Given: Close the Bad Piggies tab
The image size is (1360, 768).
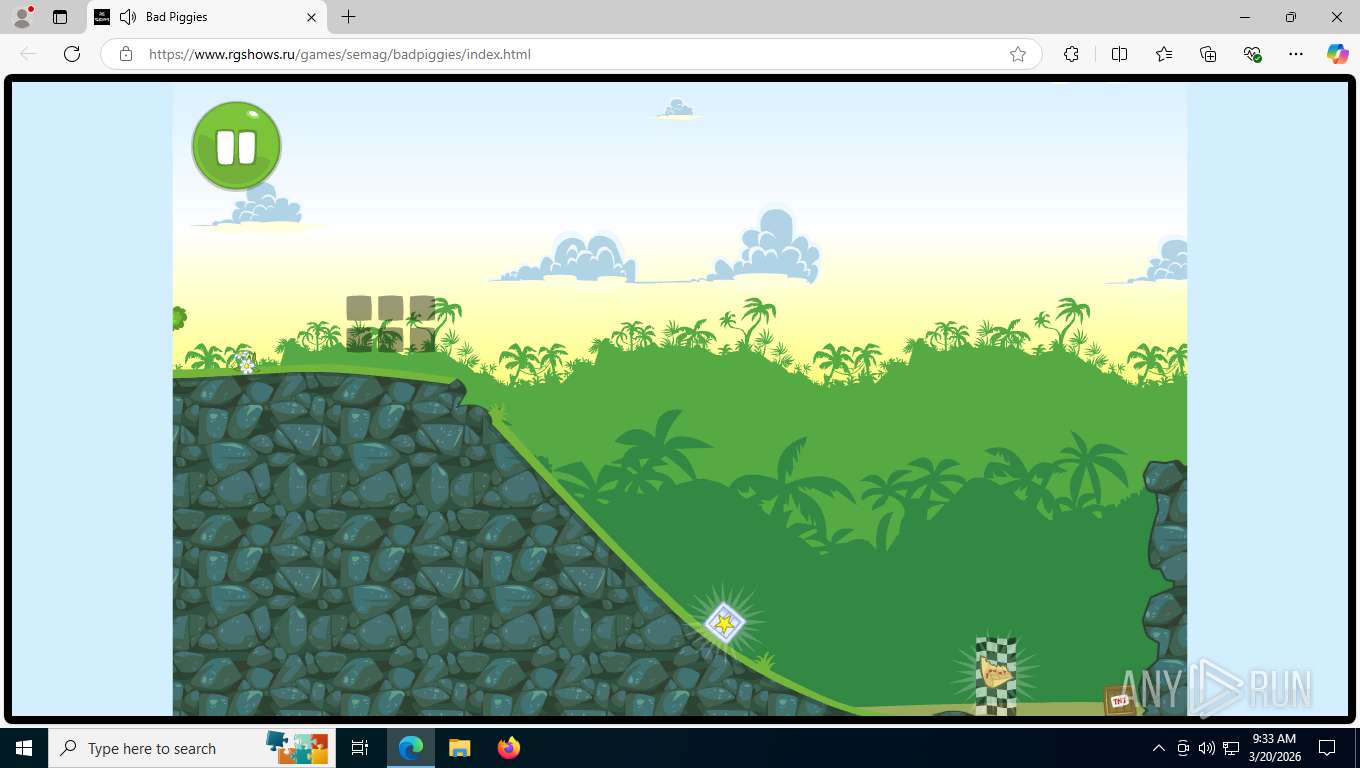Looking at the screenshot, I should [311, 17].
